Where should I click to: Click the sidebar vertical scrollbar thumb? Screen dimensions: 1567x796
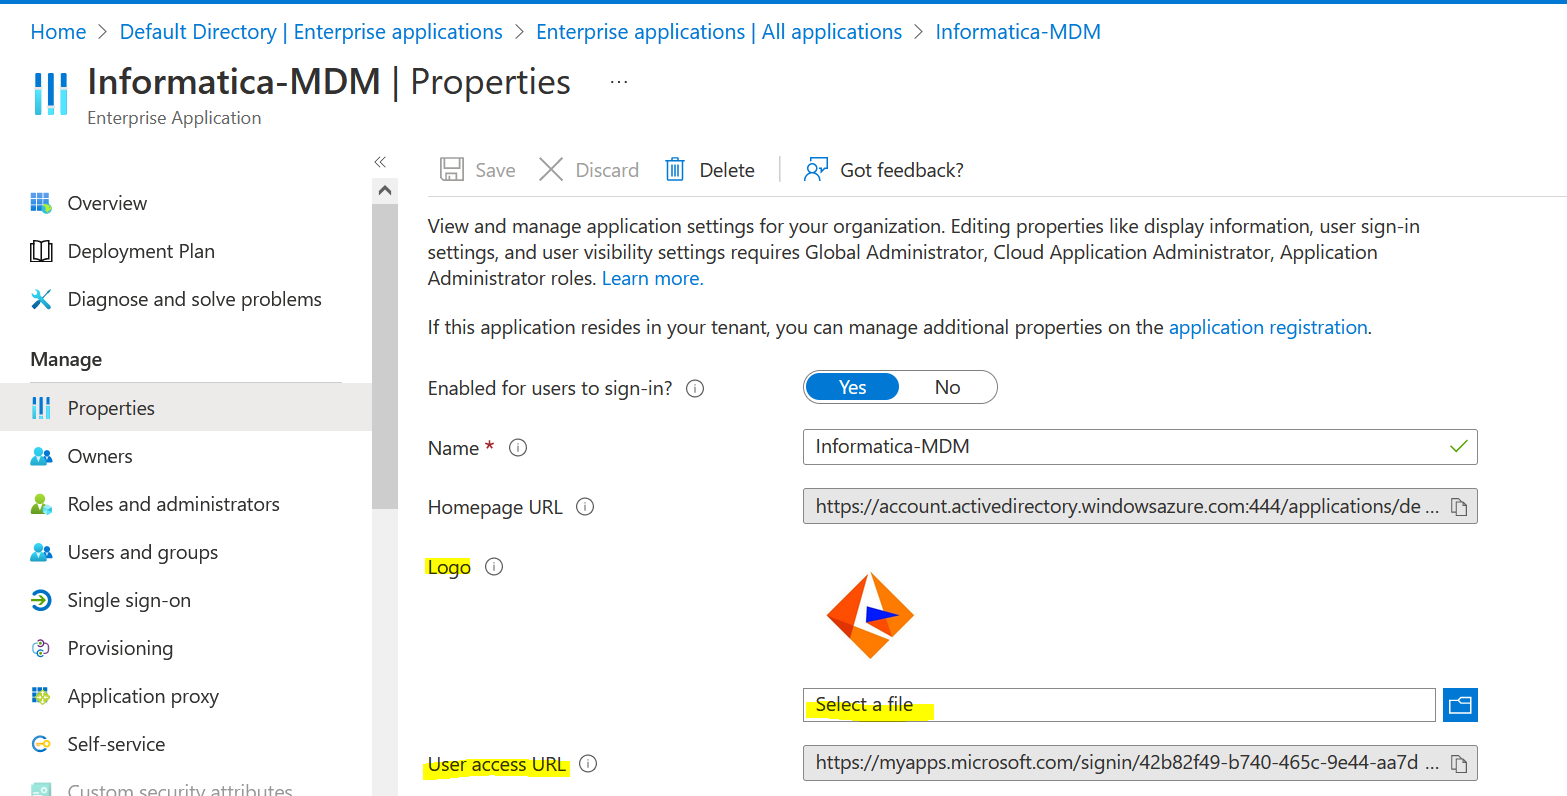click(385, 356)
